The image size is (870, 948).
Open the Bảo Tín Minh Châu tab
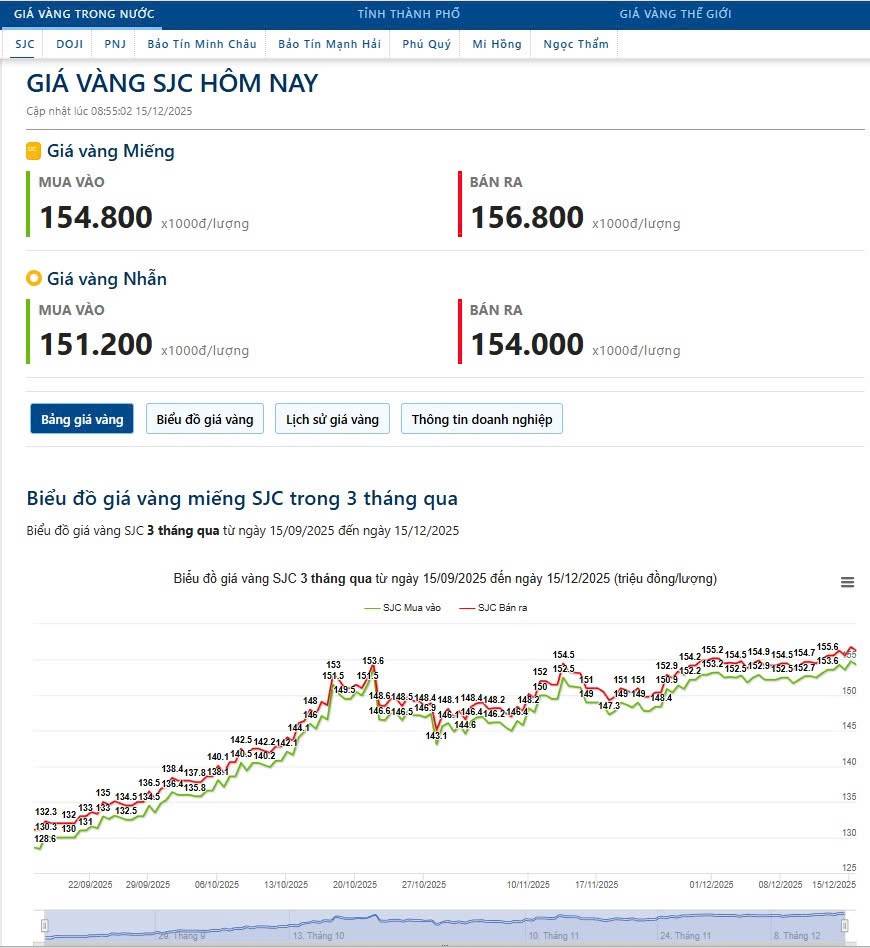[x=201, y=44]
